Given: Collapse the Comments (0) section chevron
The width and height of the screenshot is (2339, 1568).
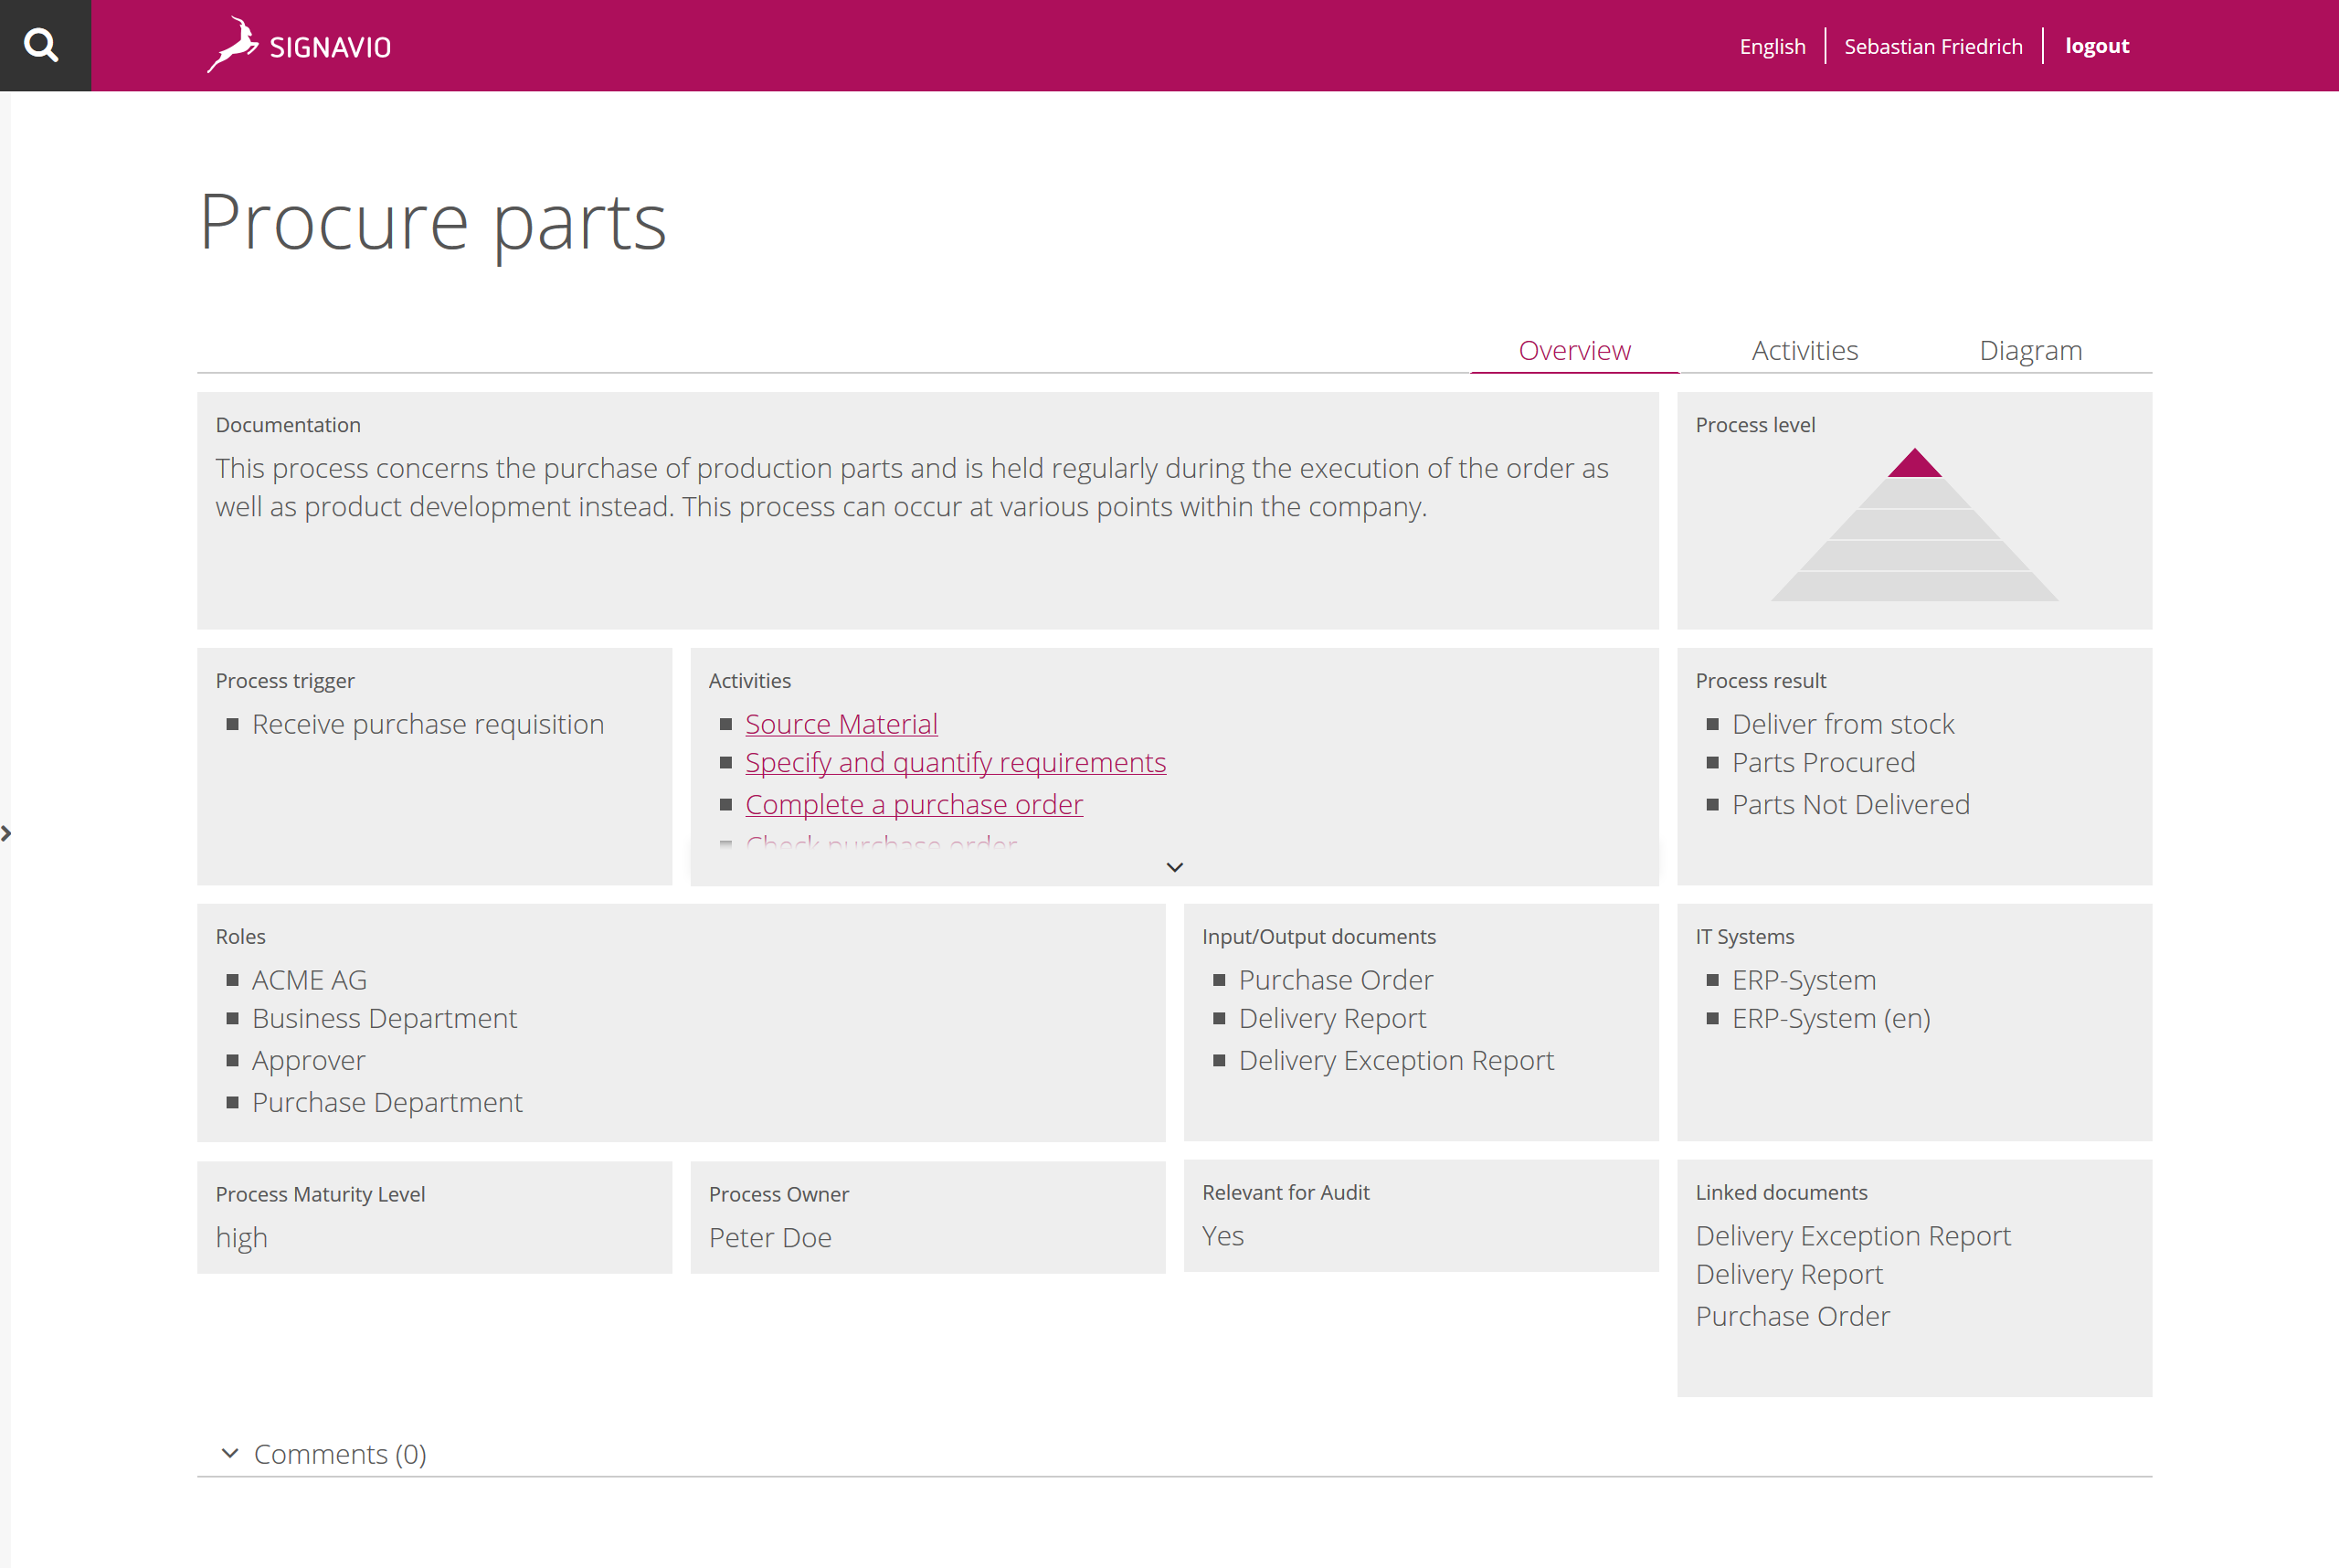Looking at the screenshot, I should (x=230, y=1453).
